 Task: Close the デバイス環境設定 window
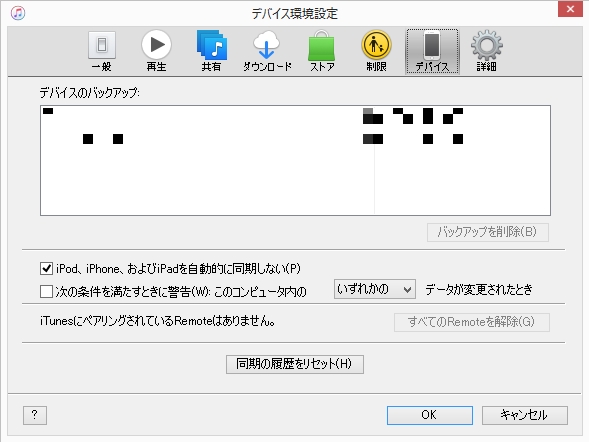[x=570, y=9]
